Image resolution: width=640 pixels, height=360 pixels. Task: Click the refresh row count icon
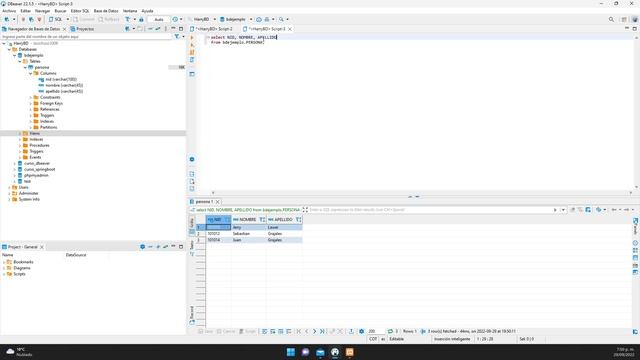point(390,331)
